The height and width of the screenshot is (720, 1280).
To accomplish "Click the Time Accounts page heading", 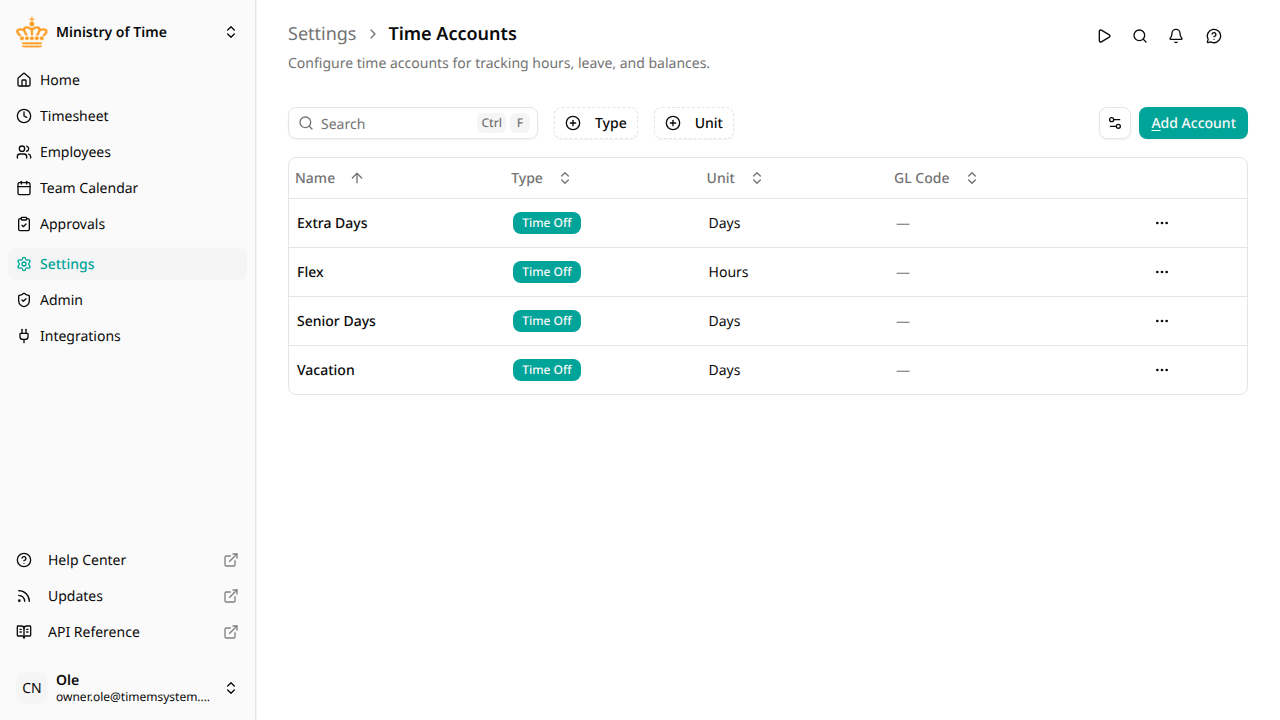I will click(x=452, y=34).
